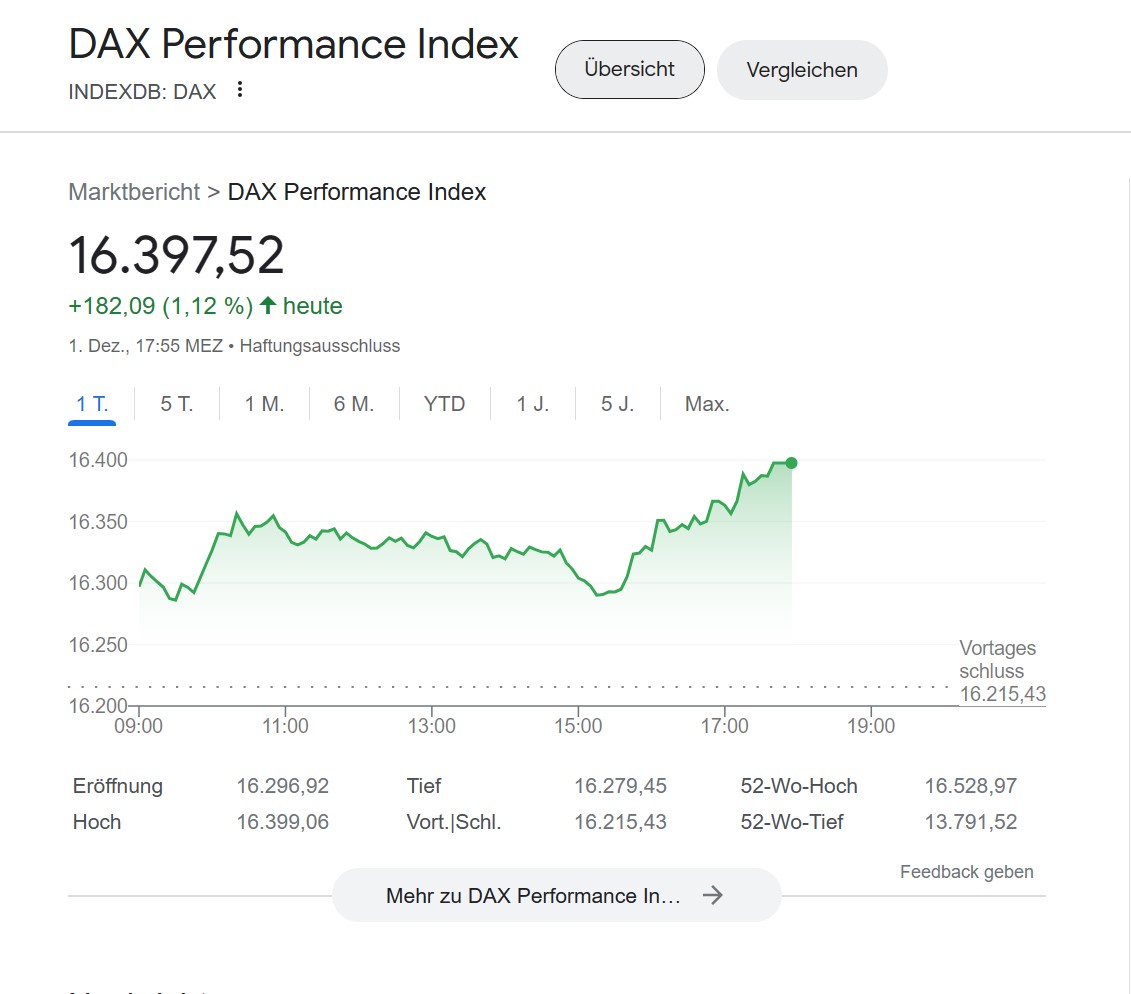
Task: Open the three-dot options menu beside INDEXDB: DAX
Action: pos(239,90)
